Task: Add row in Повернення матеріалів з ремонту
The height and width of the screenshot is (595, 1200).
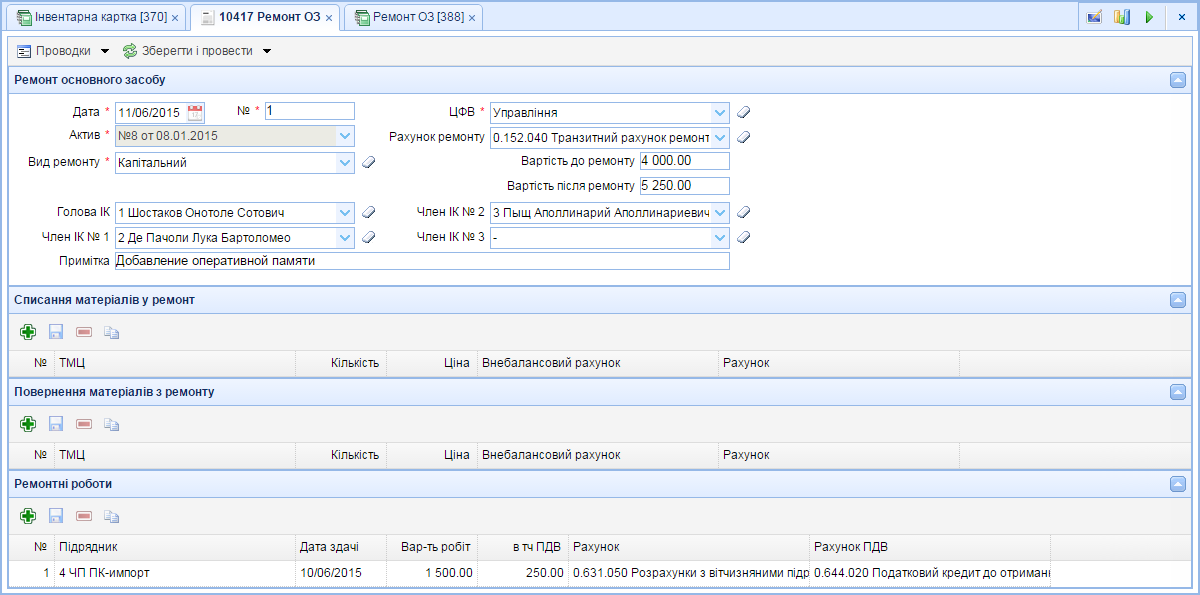Action: pos(28,424)
